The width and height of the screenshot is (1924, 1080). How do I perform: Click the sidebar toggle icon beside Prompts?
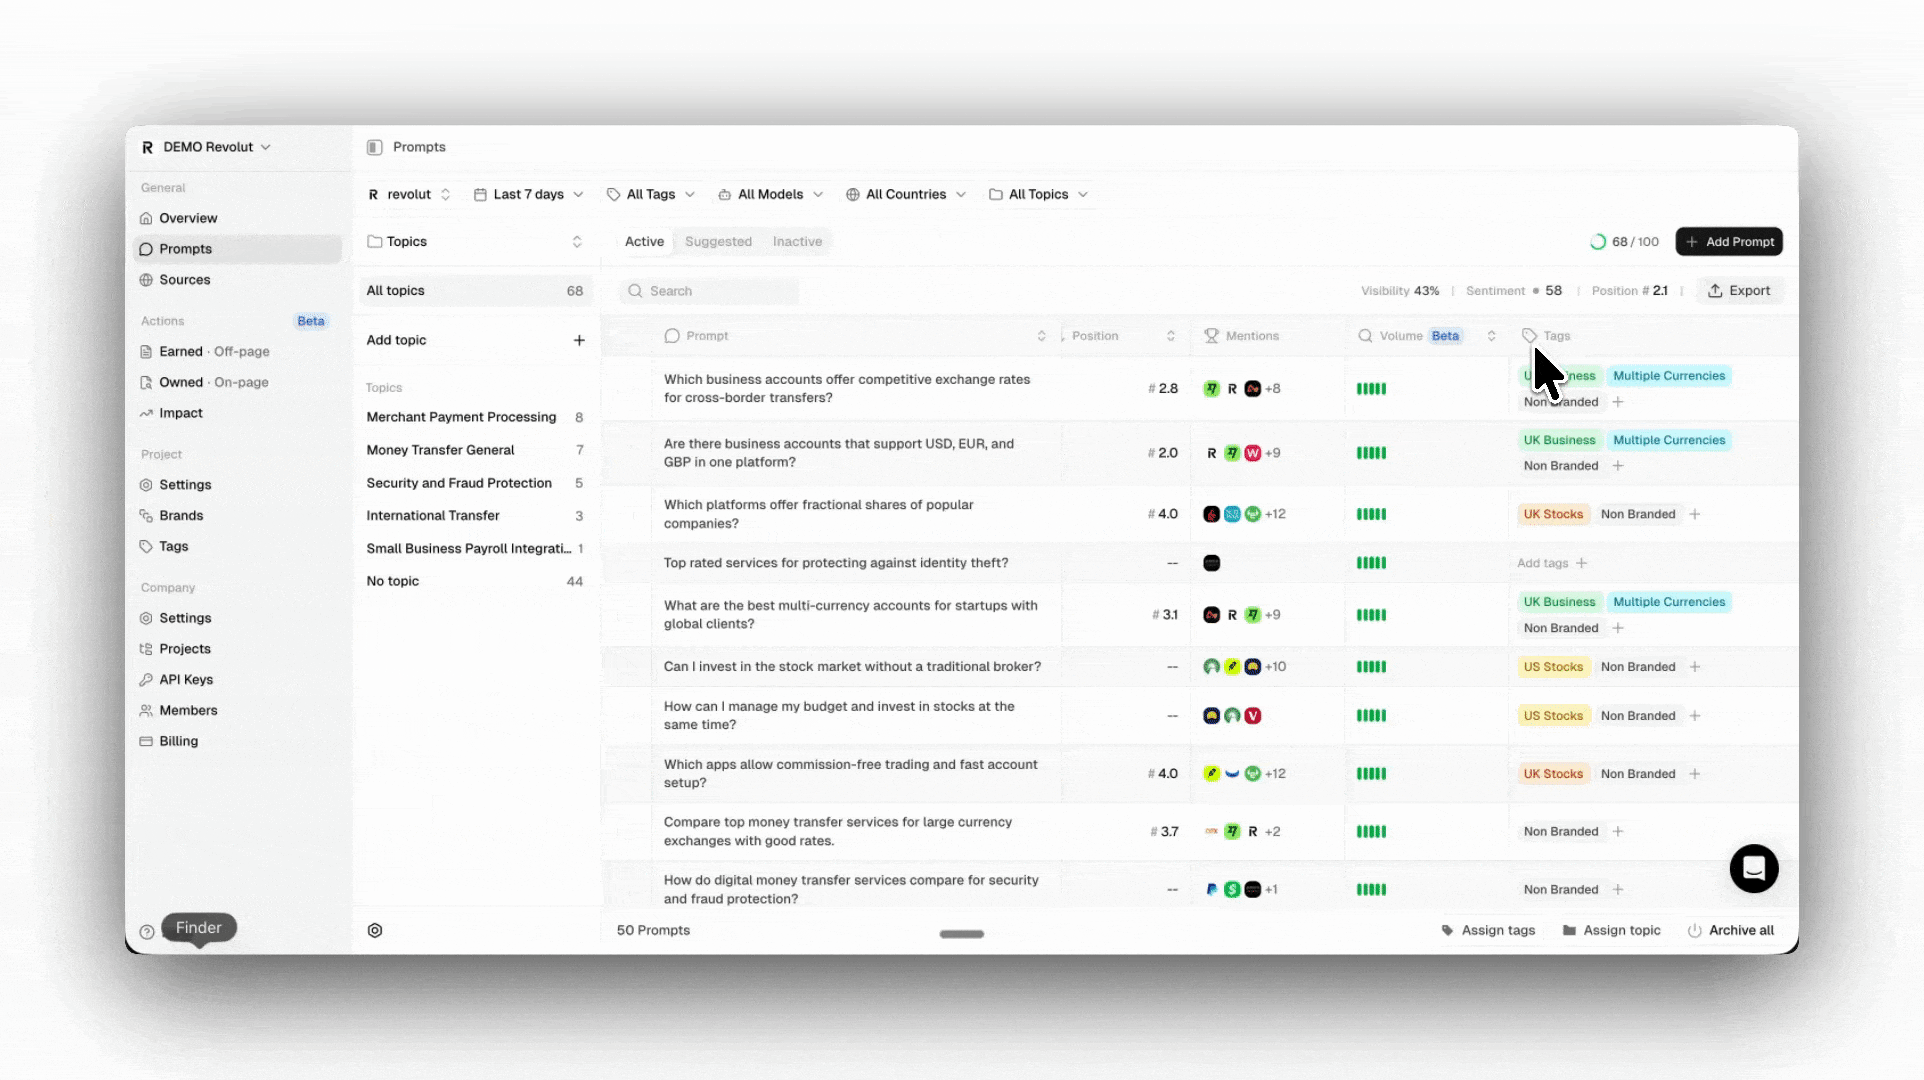click(x=374, y=147)
